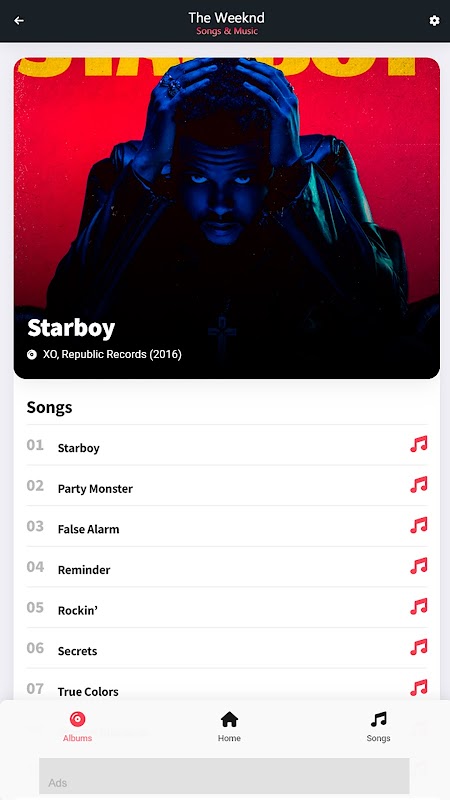
Task: Open the Songs tab
Action: 378,727
